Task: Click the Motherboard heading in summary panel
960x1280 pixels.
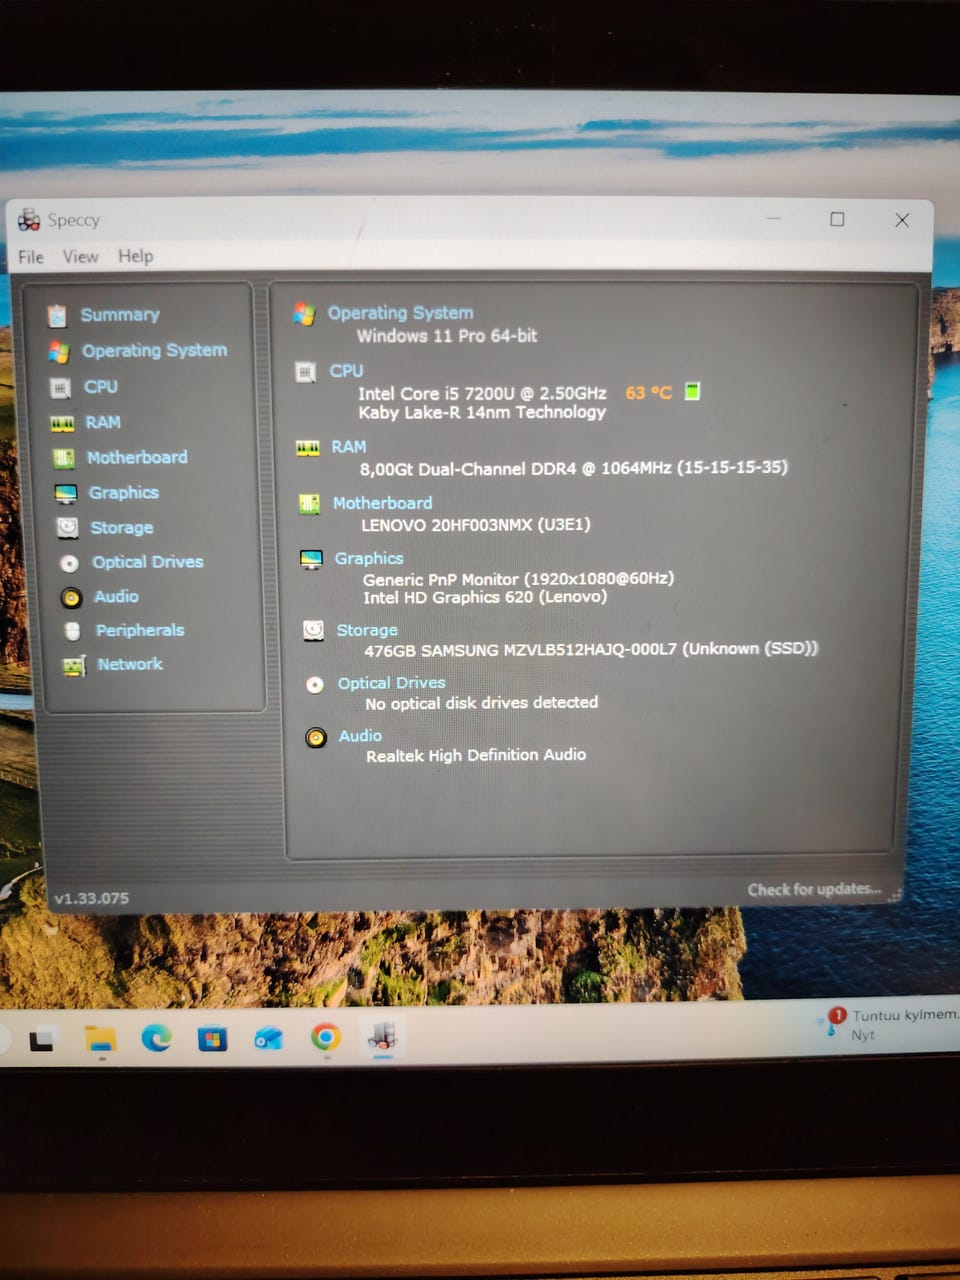Action: pyautogui.click(x=383, y=503)
